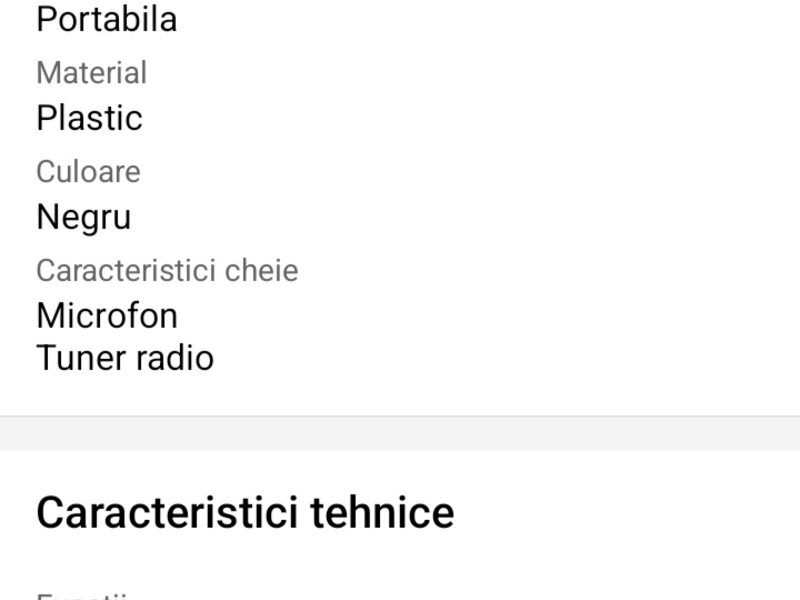
Task: Open the Caracteristici tehnice section heading
Action: (x=245, y=512)
